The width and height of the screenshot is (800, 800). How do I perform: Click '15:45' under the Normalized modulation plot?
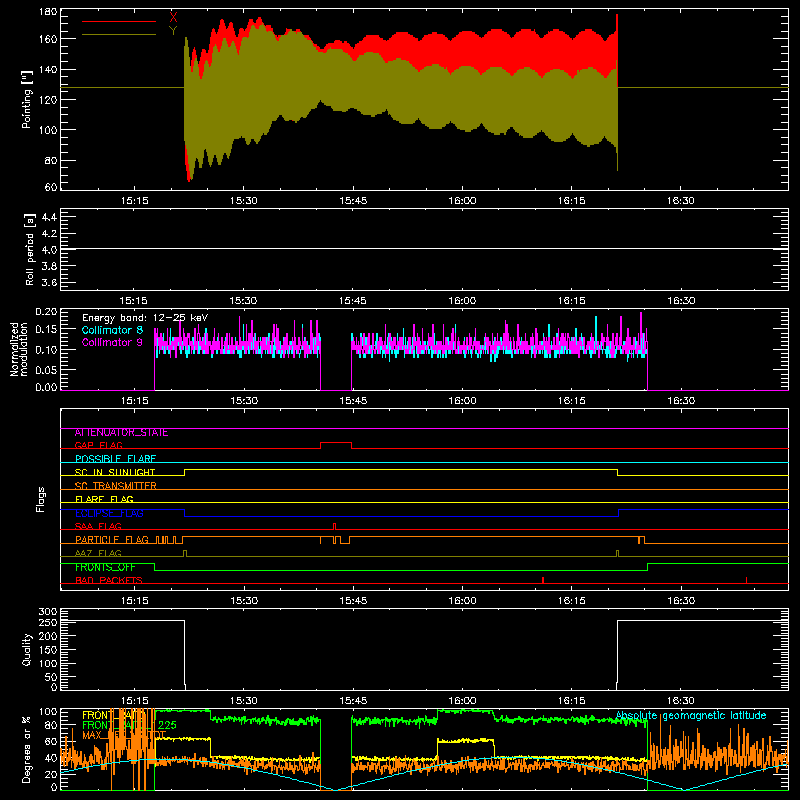tap(353, 401)
